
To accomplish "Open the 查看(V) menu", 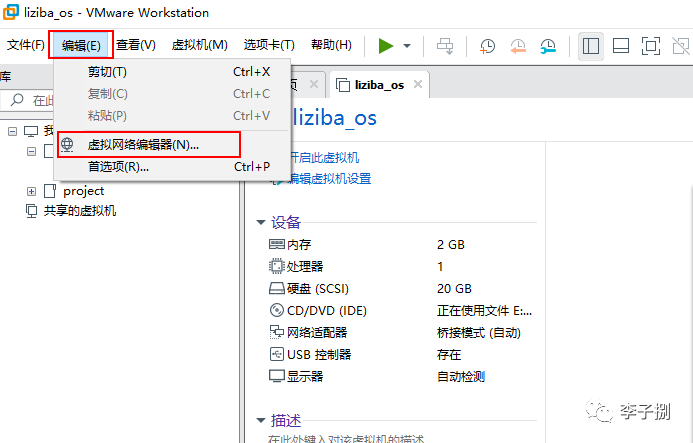I will (136, 45).
